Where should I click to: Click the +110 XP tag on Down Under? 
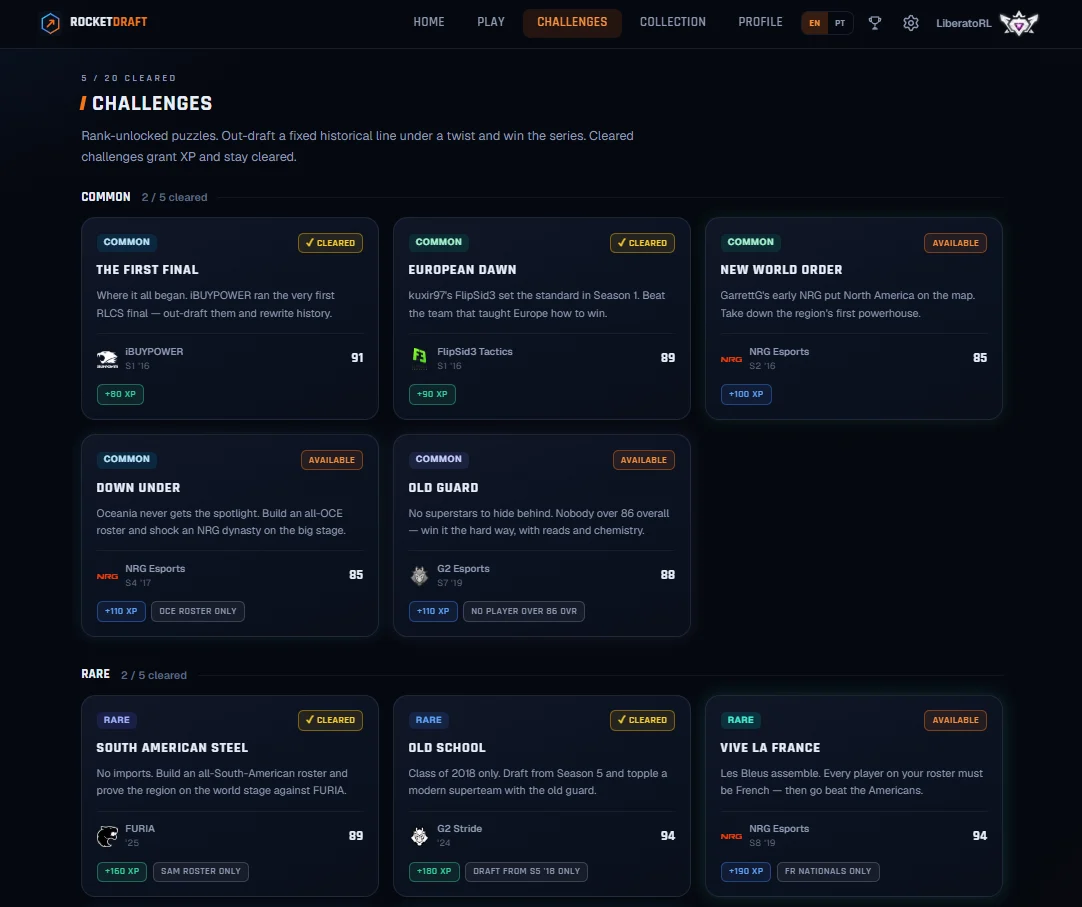[121, 611]
